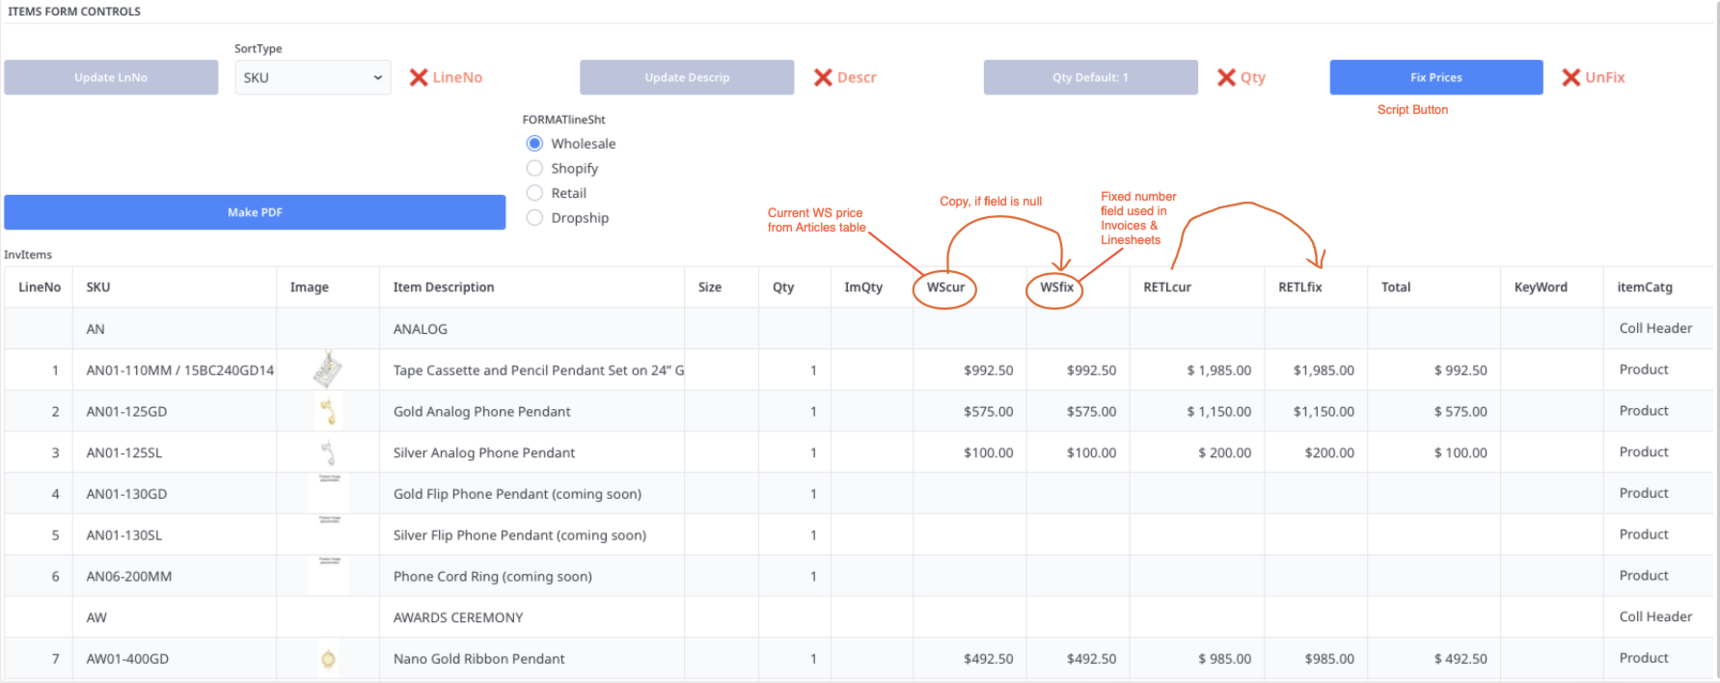Viewport: 1720px width, 683px height.
Task: Open the Silver Analog Phone Pendant thumbnail
Action: [327, 453]
